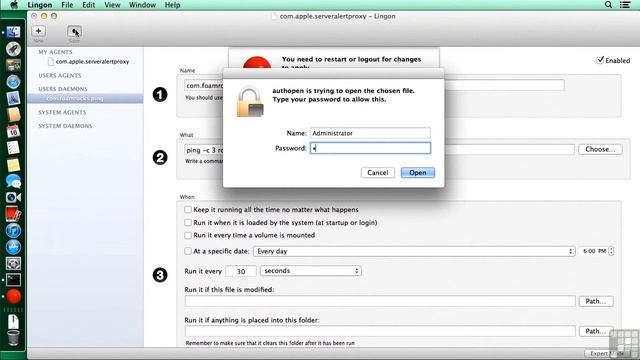Viewport: 640px width, 360px height.
Task: Check Run it when loaded by system
Action: point(188,222)
